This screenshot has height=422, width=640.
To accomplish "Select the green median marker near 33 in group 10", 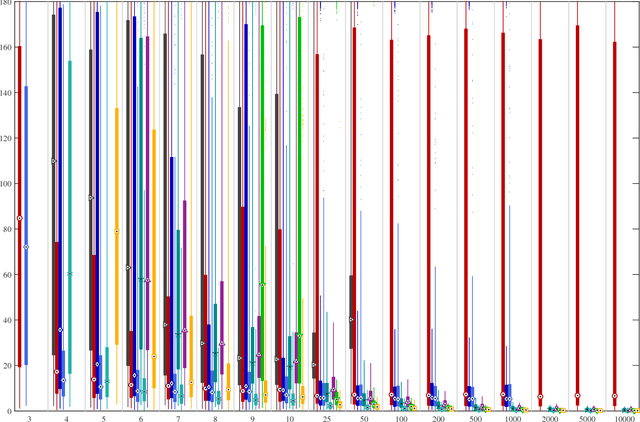I will (x=300, y=335).
